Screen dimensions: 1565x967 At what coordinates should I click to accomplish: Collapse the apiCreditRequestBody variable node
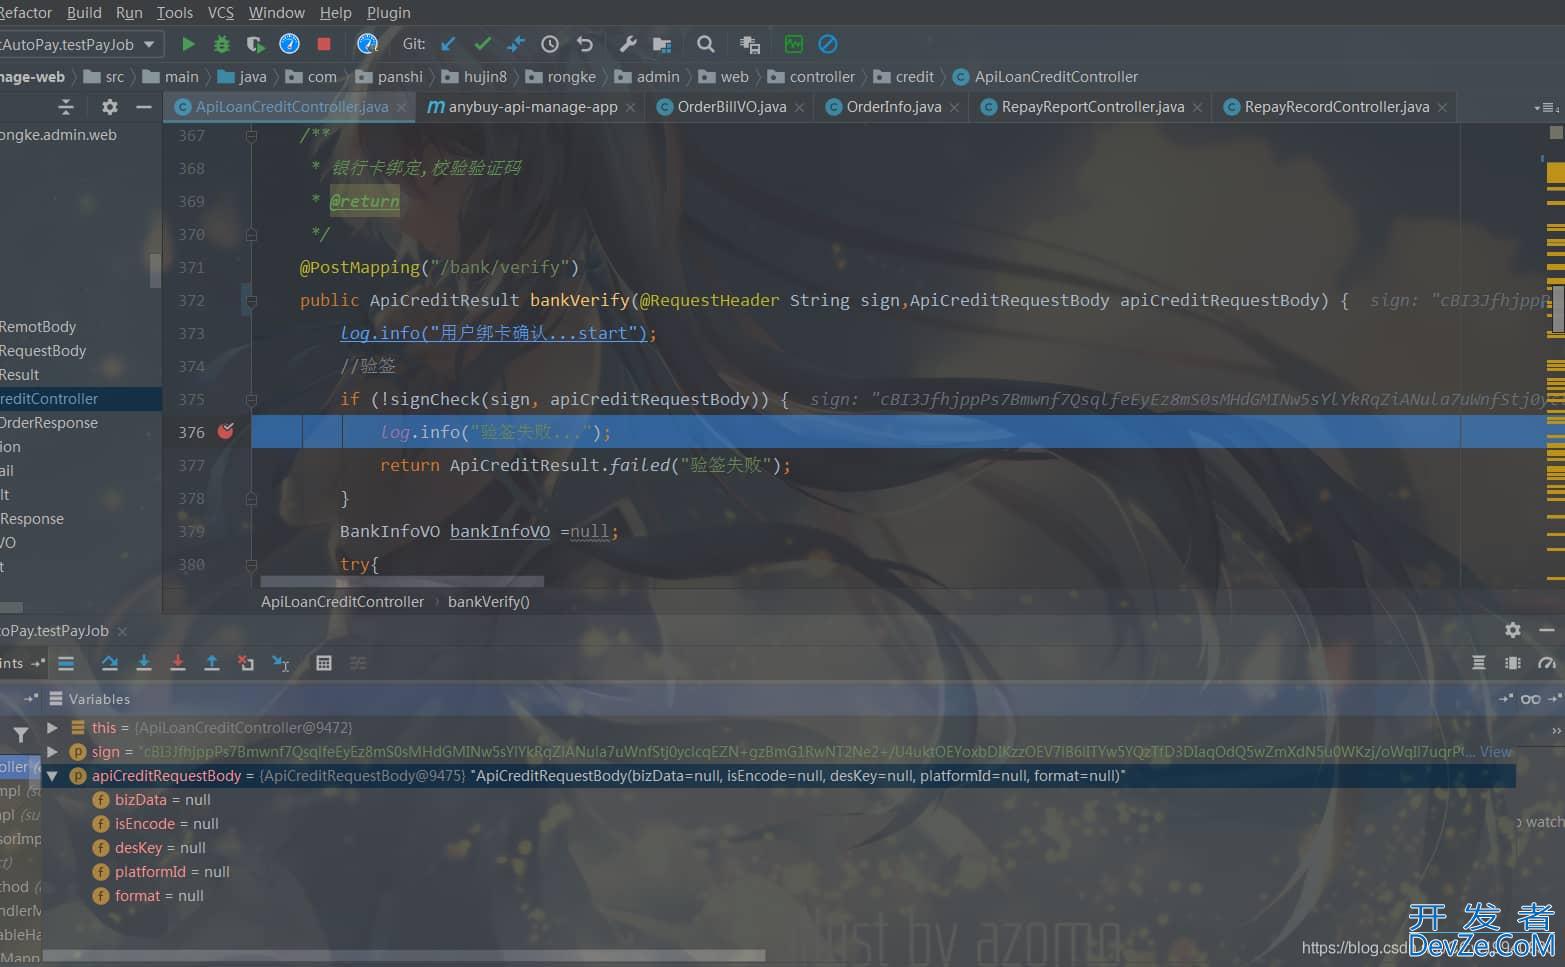pyautogui.click(x=52, y=776)
